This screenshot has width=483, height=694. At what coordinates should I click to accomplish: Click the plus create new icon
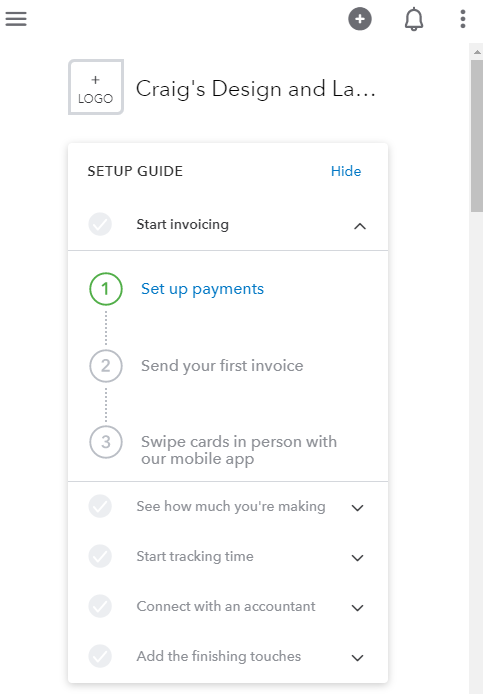(x=359, y=19)
